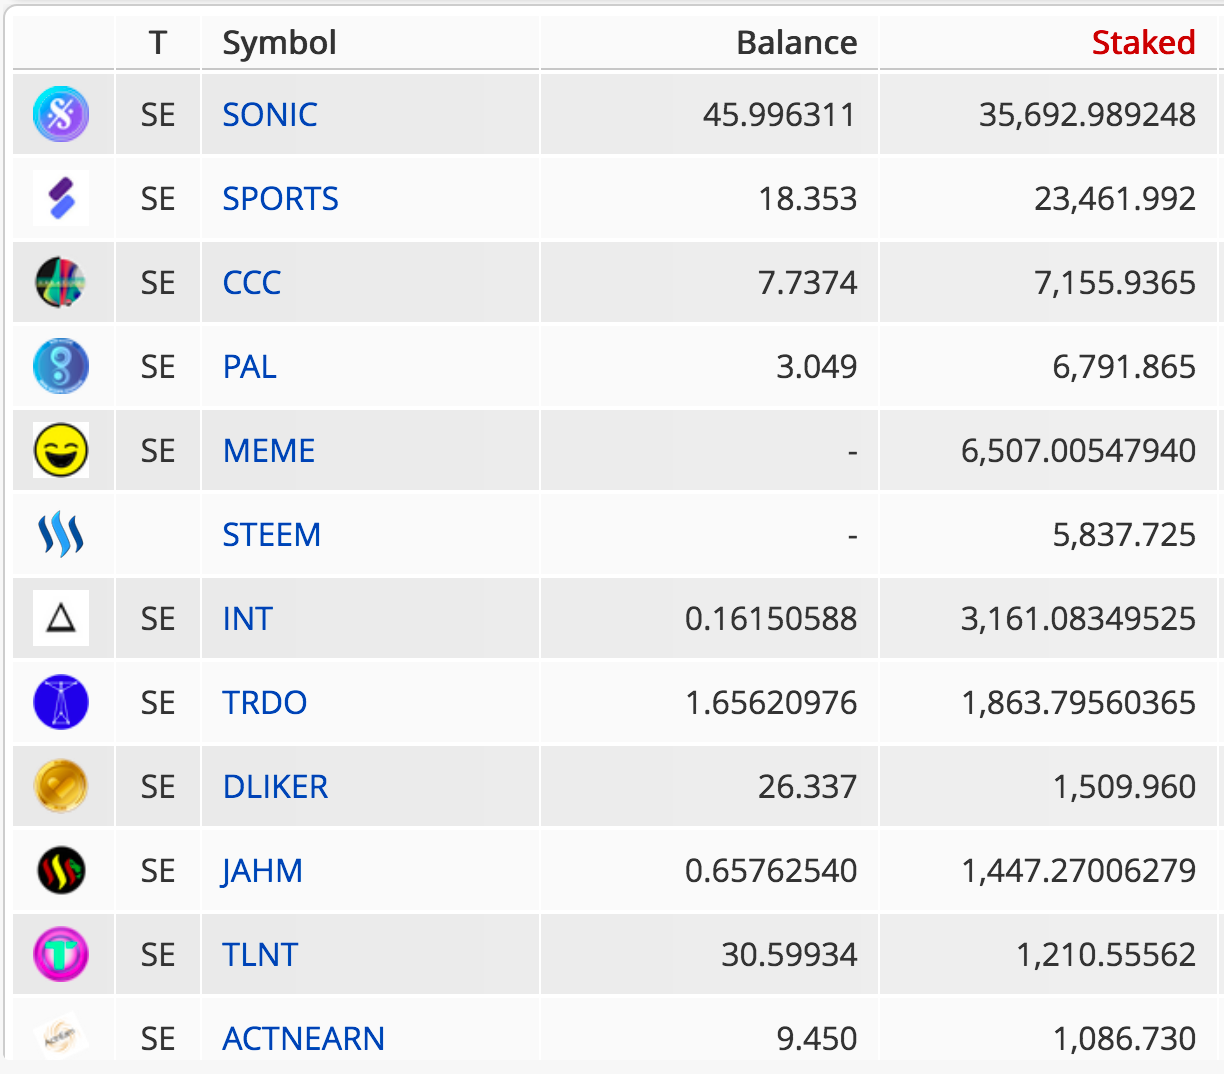1224x1074 pixels.
Task: Select TLNT balance 30.59934
Action: click(x=788, y=955)
